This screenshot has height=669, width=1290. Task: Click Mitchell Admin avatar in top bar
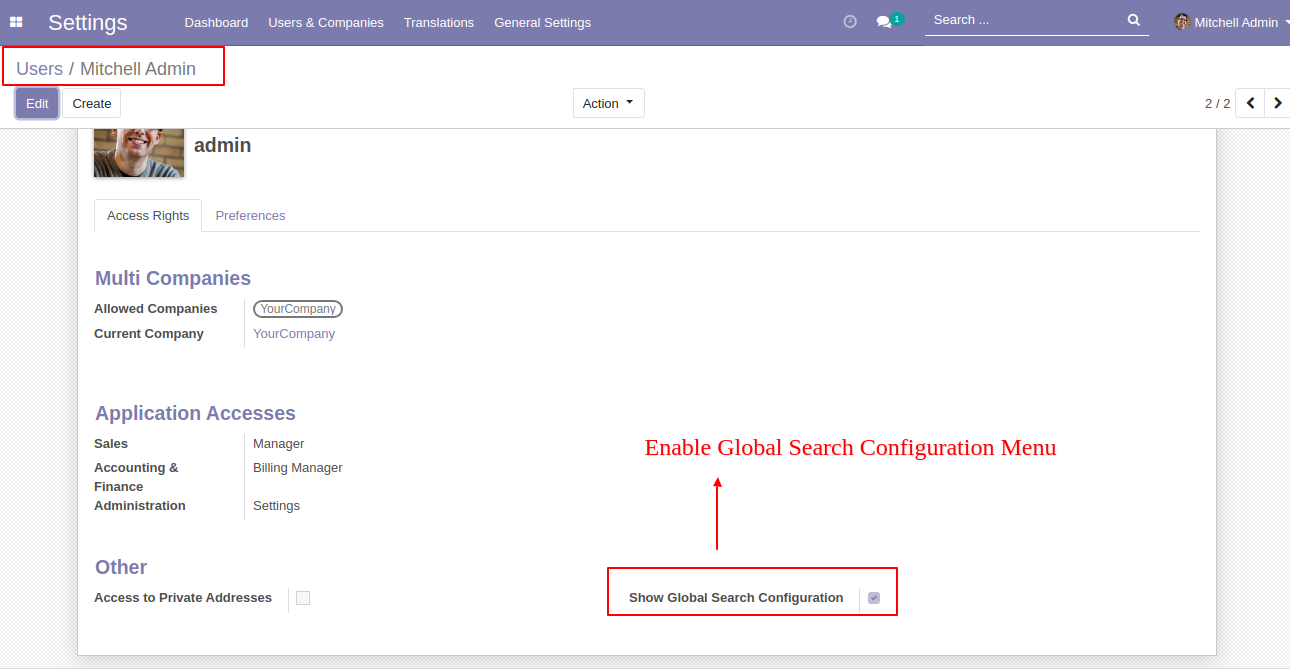click(1182, 22)
